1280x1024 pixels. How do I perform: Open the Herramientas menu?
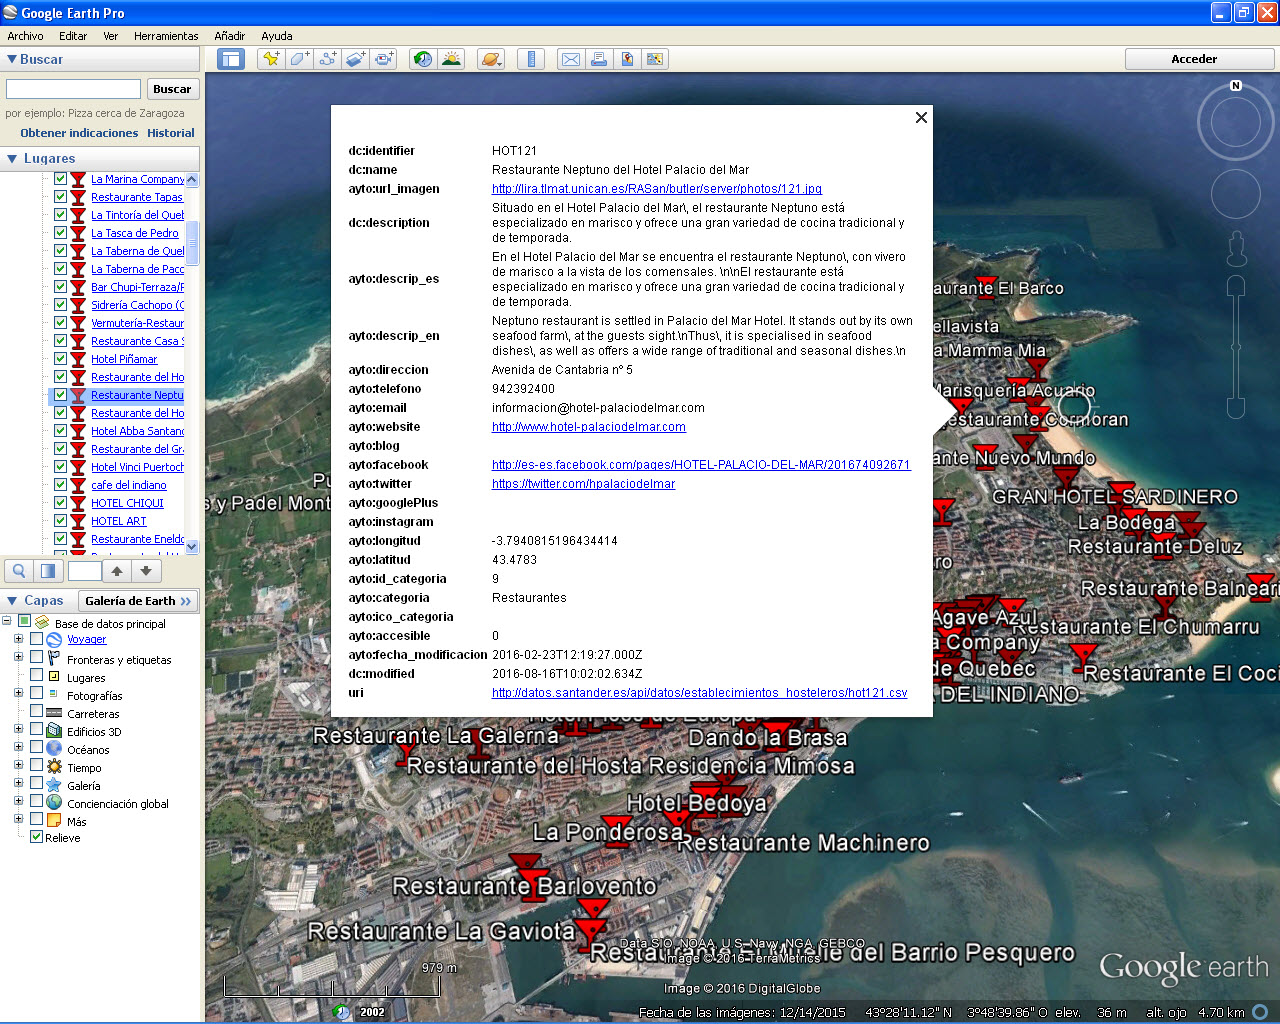166,36
